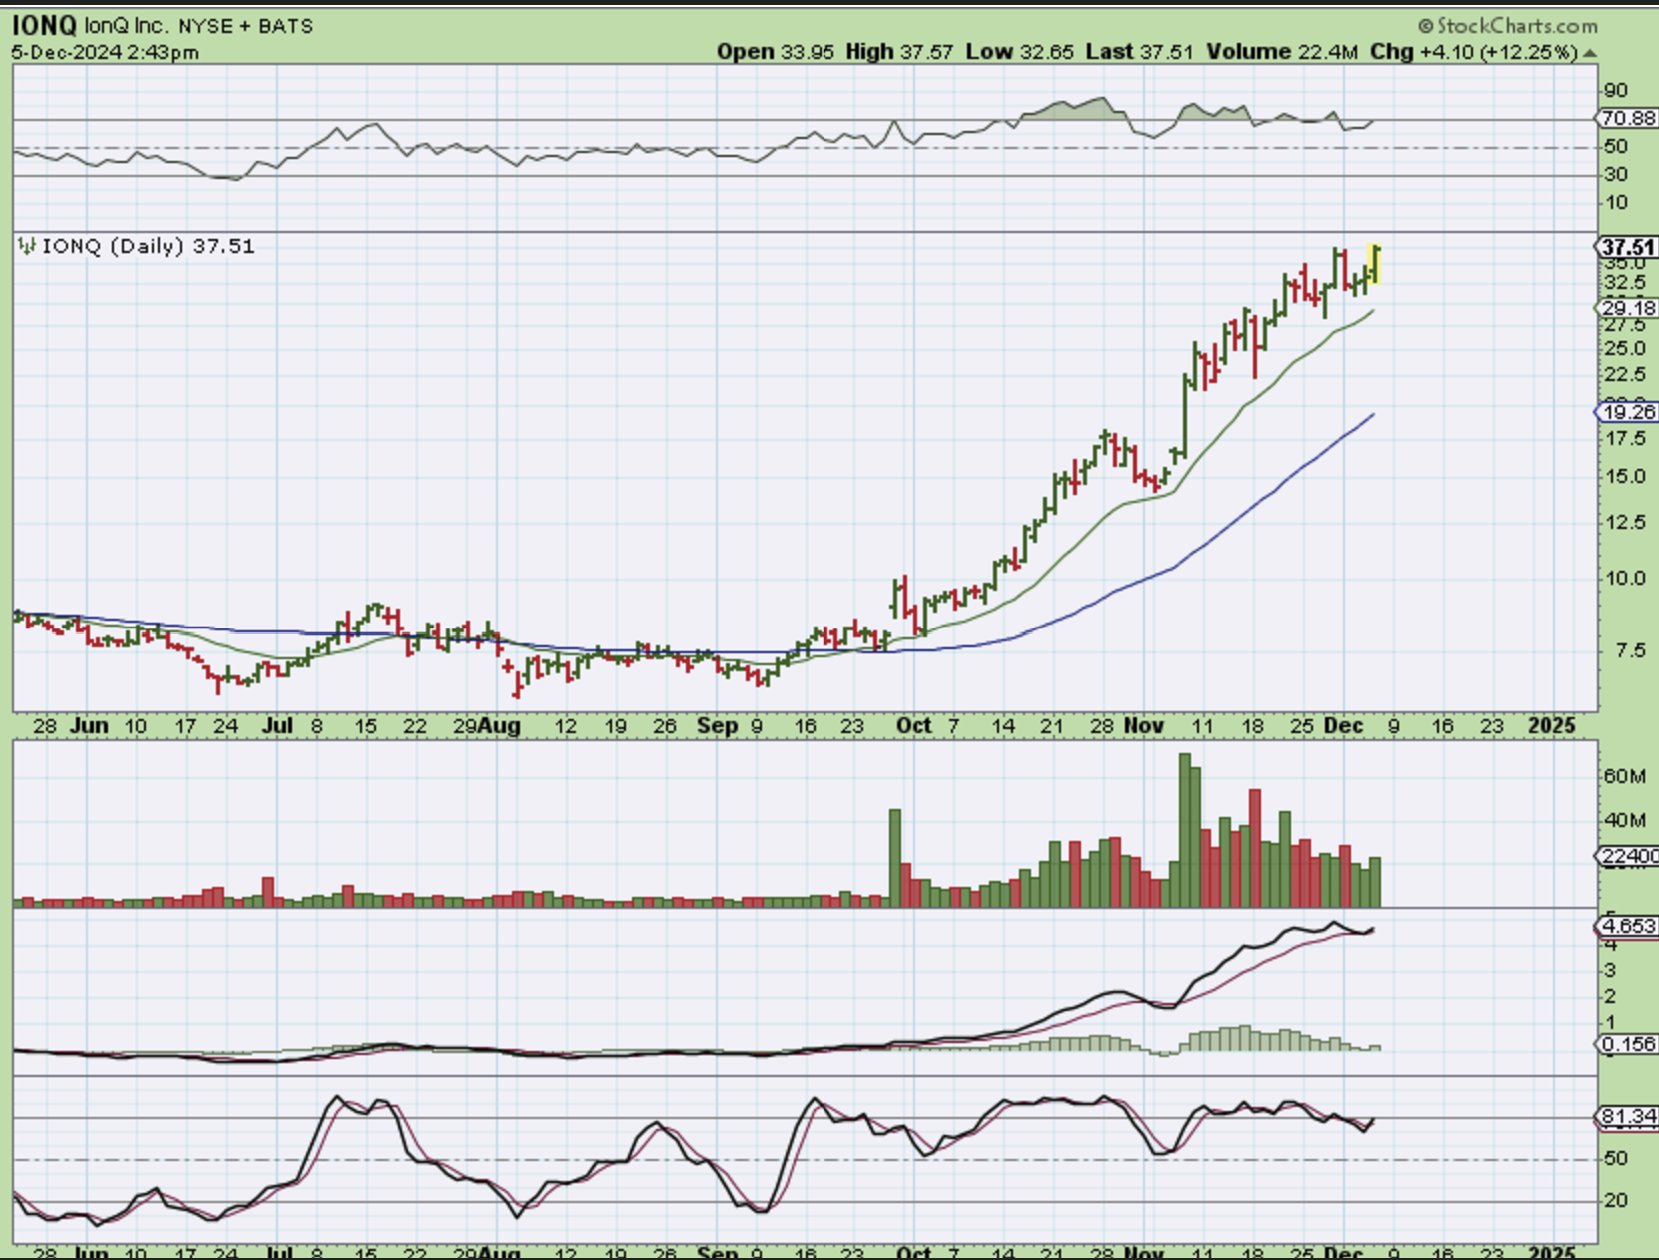Screen dimensions: 1659x1260
Task: Click the stochastic value tag 81.34
Action: pyautogui.click(x=1627, y=1116)
